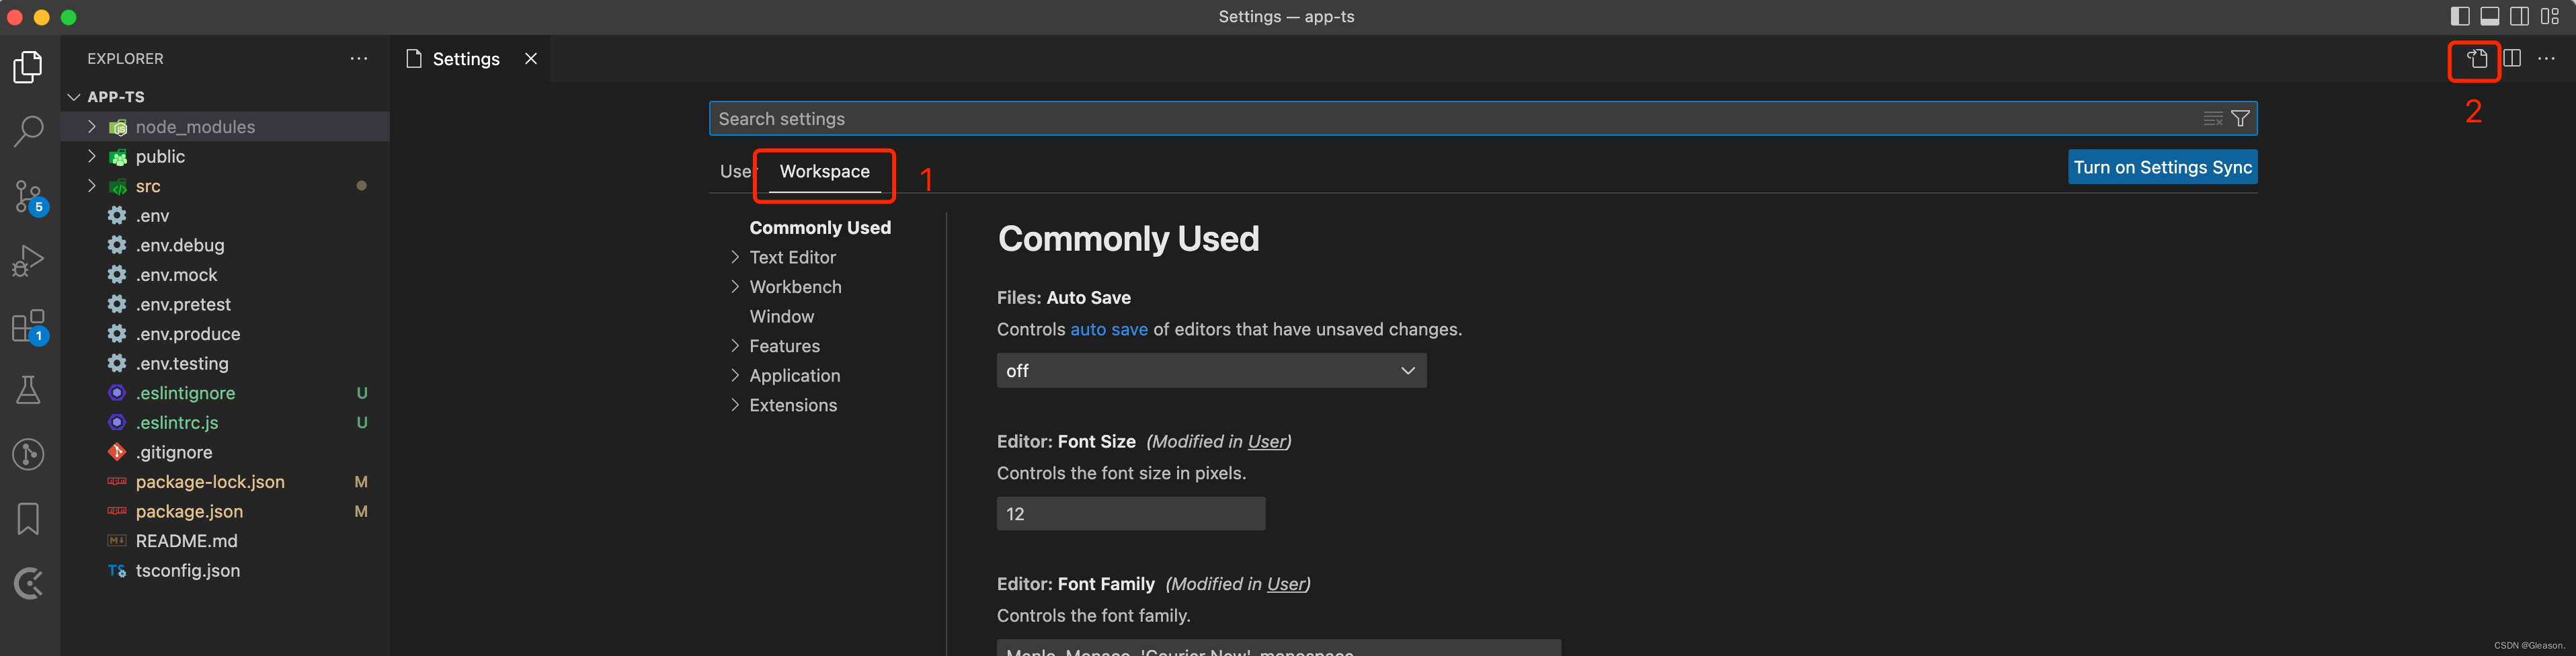Expand Application settings category

coord(735,375)
